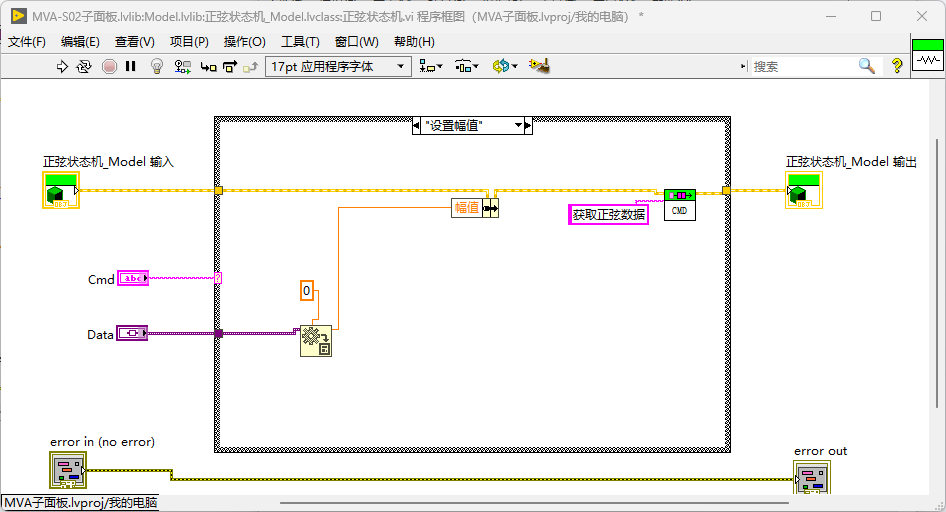The width and height of the screenshot is (946, 512).
Task: Select the 正弦状态机_Model 输入 terminal
Action: point(60,190)
